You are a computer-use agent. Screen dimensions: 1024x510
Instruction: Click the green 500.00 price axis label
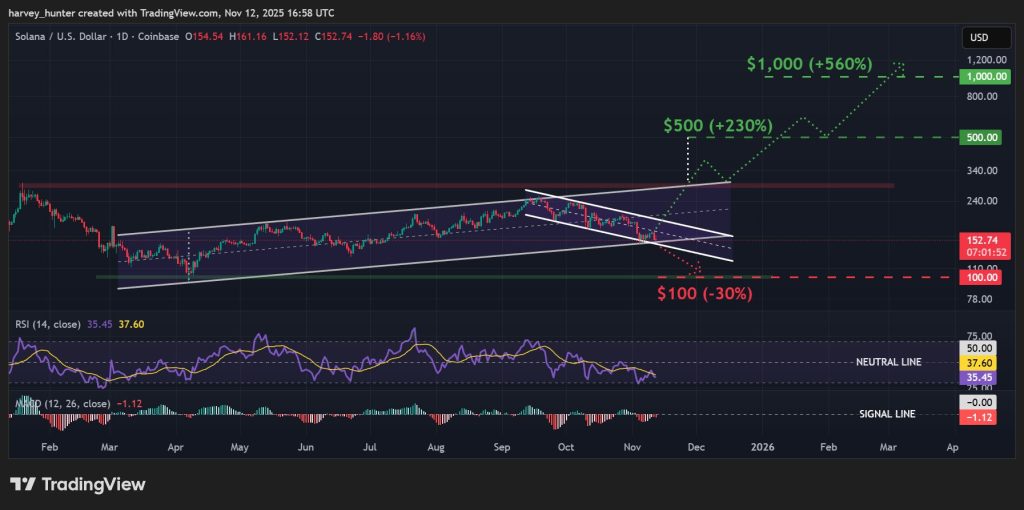977,137
